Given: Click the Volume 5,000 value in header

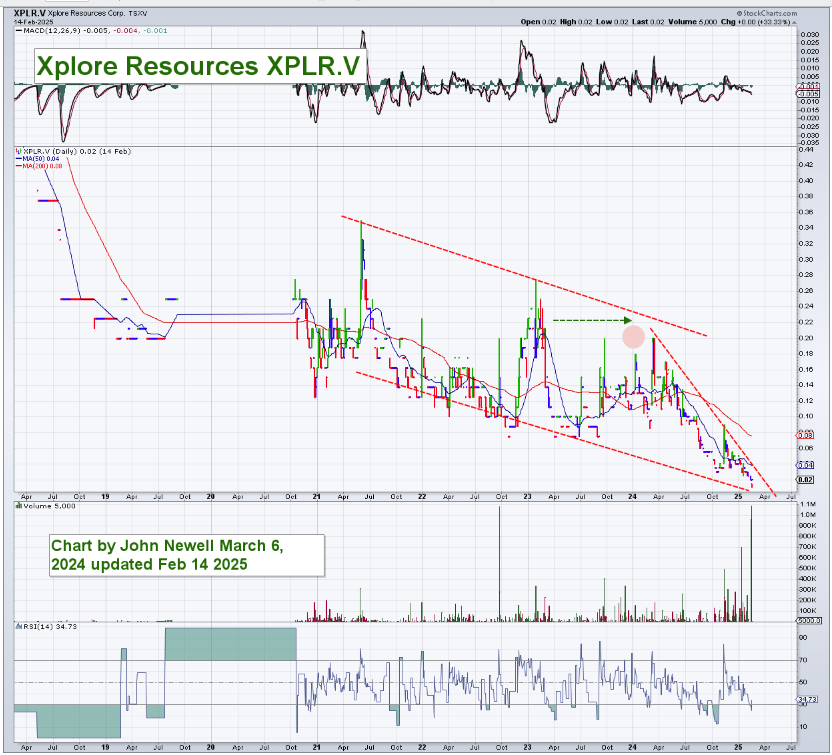Looking at the screenshot, I should (692, 22).
